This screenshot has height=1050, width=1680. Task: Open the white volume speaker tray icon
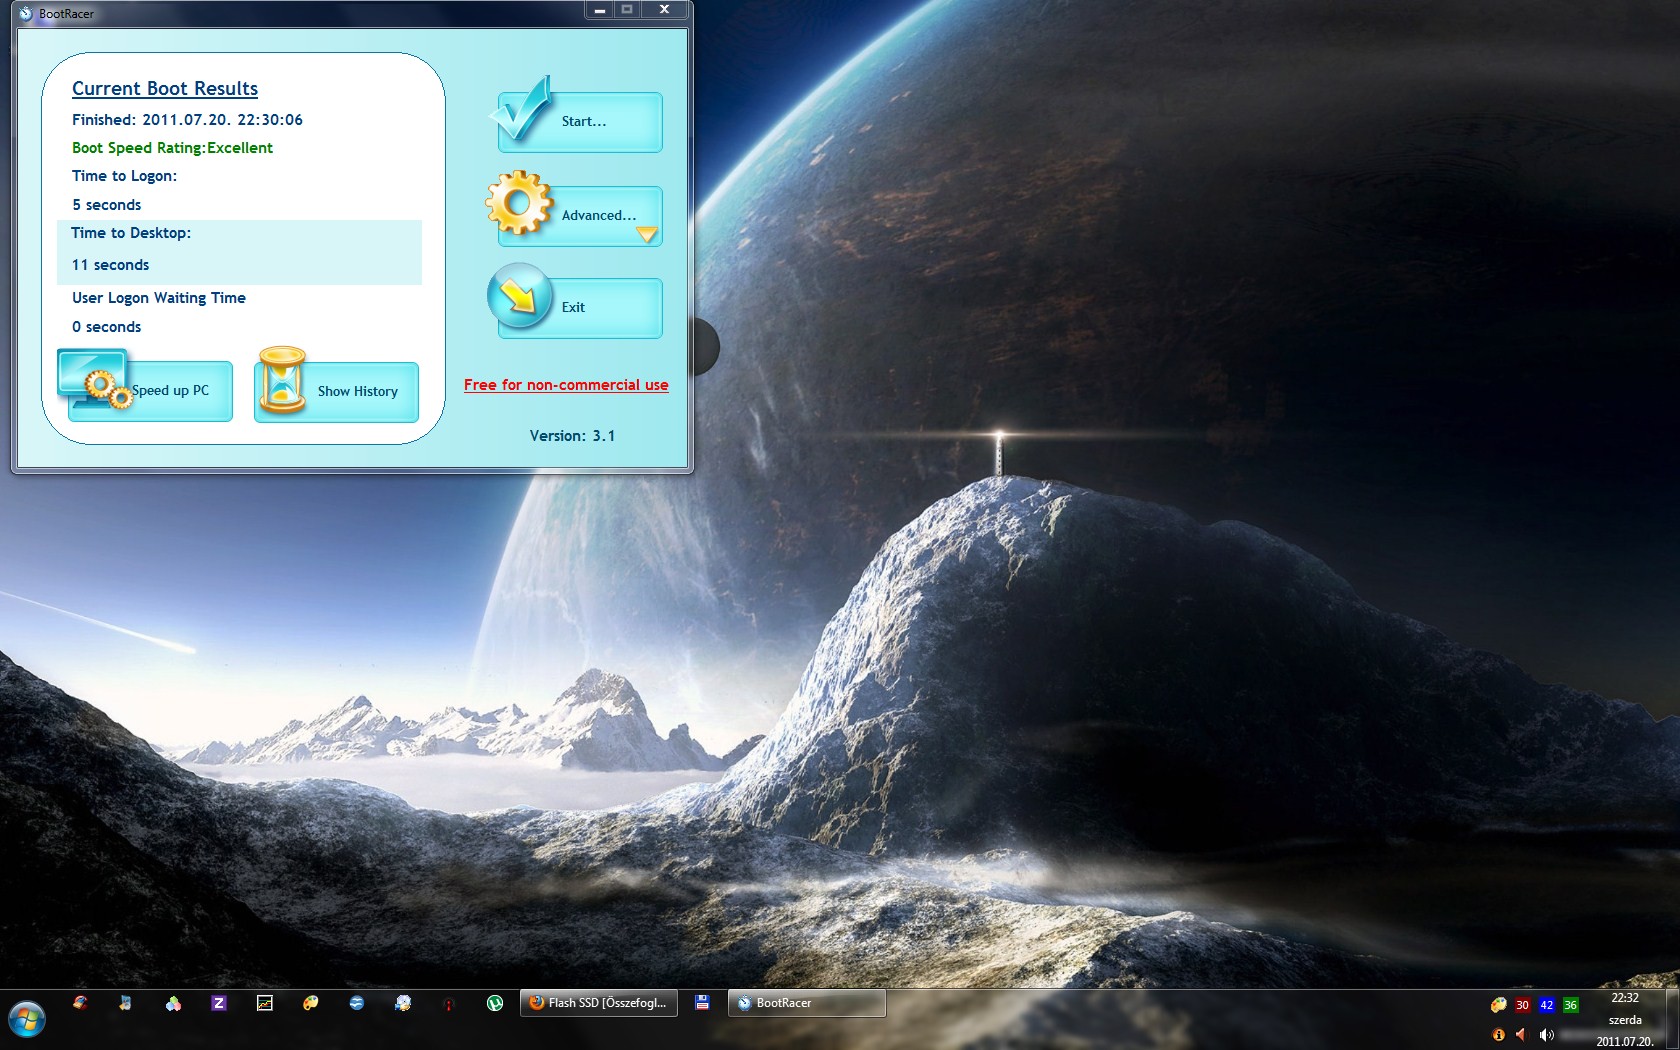tap(1546, 1034)
